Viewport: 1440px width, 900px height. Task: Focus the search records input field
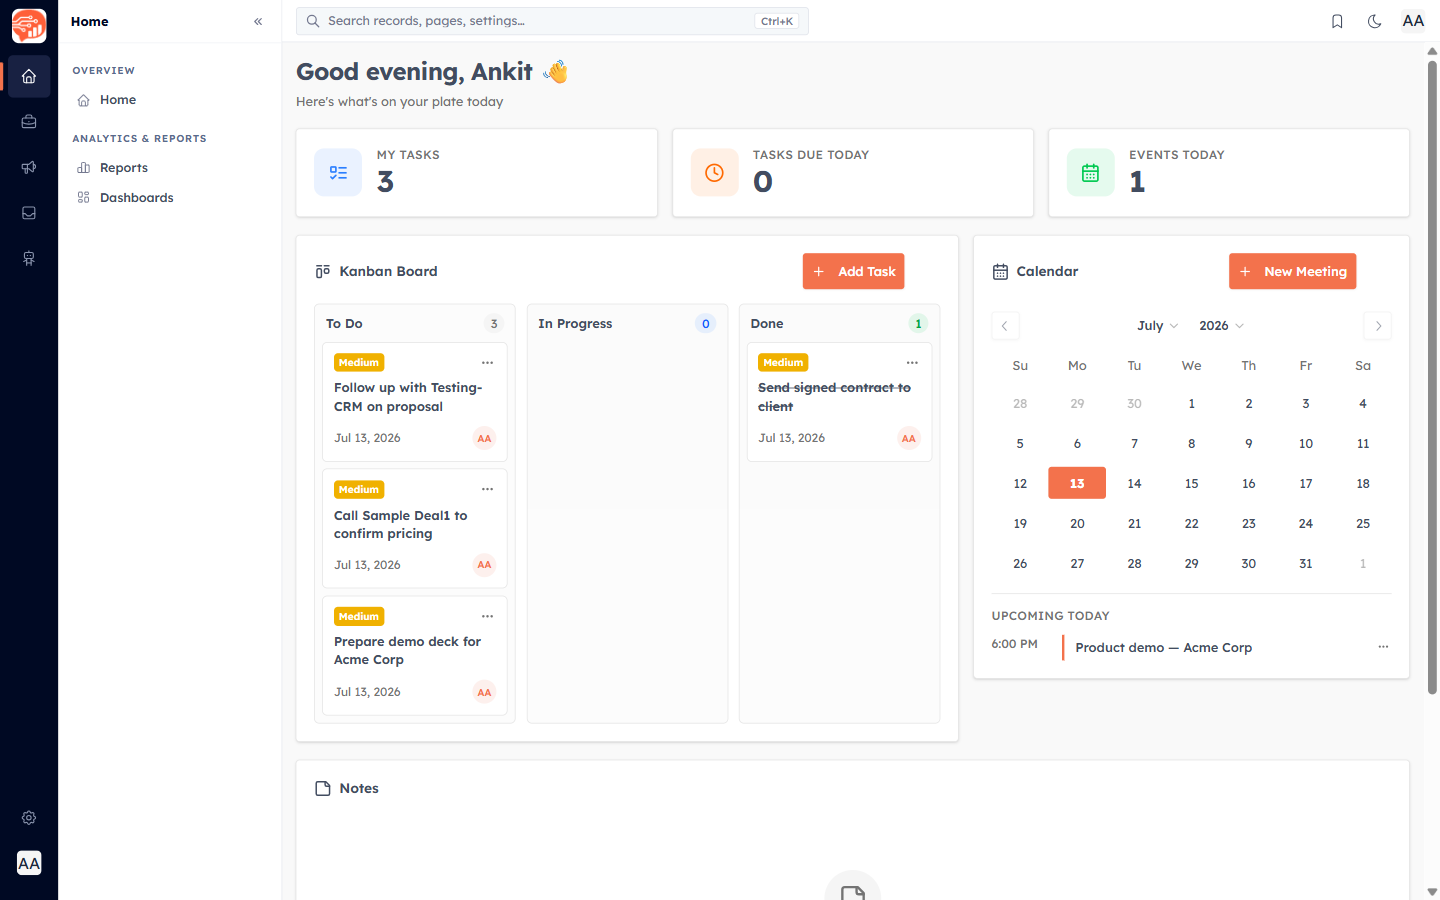click(x=552, y=21)
